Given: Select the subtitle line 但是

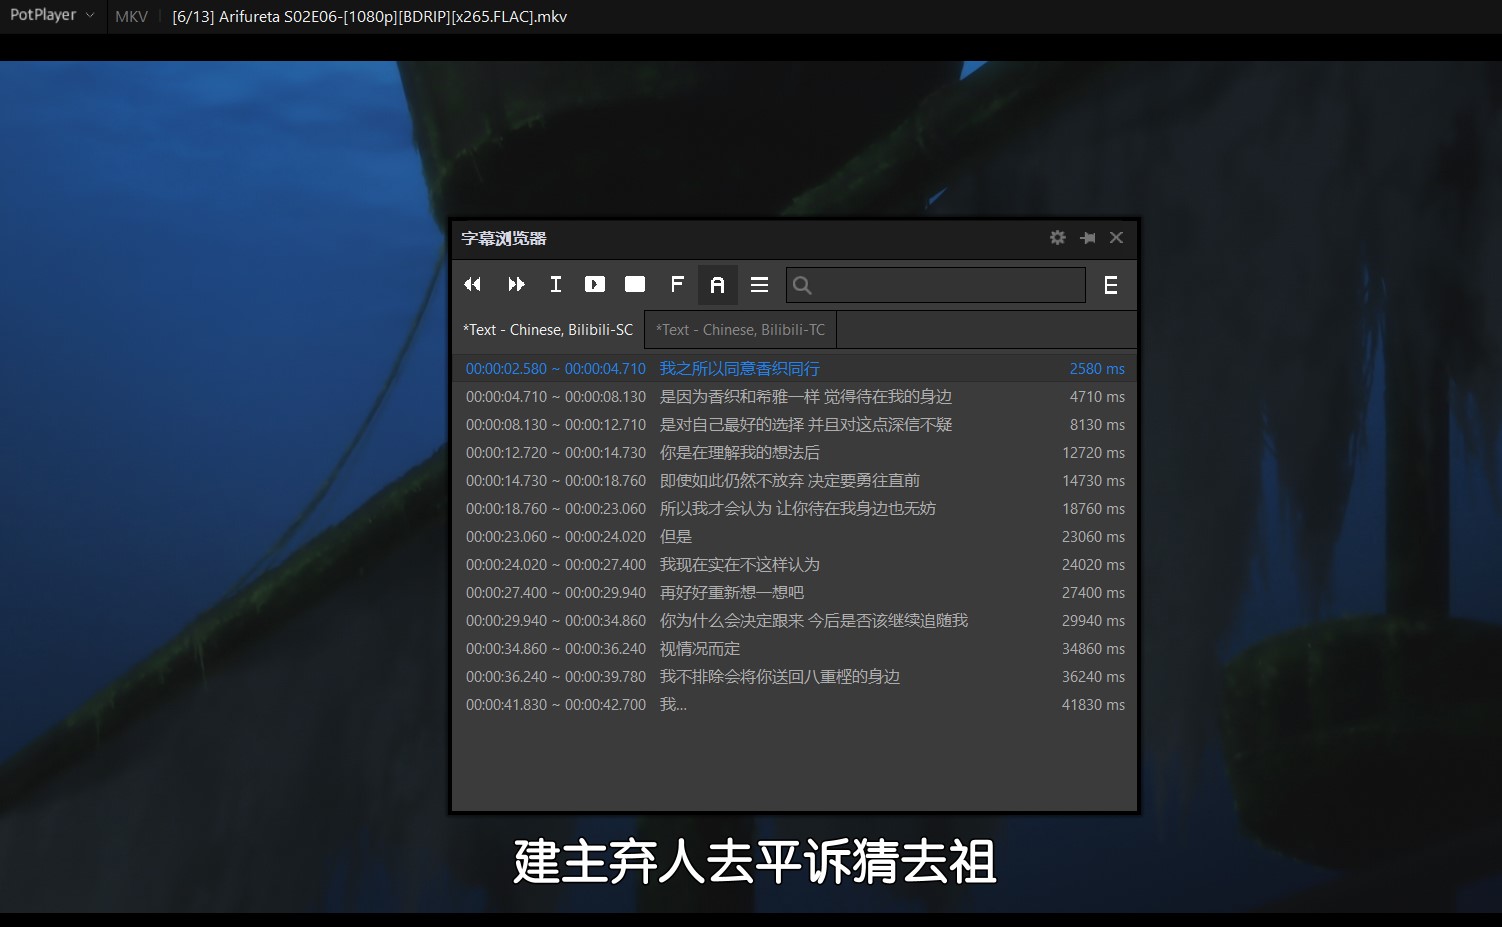Looking at the screenshot, I should coord(794,537).
